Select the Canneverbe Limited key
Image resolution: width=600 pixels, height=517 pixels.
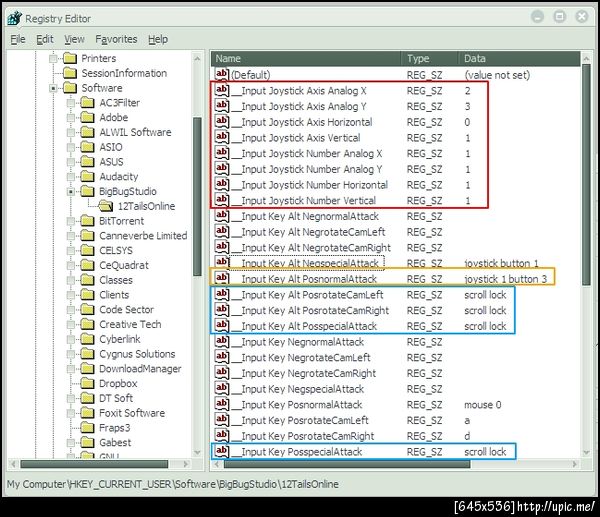[143, 236]
